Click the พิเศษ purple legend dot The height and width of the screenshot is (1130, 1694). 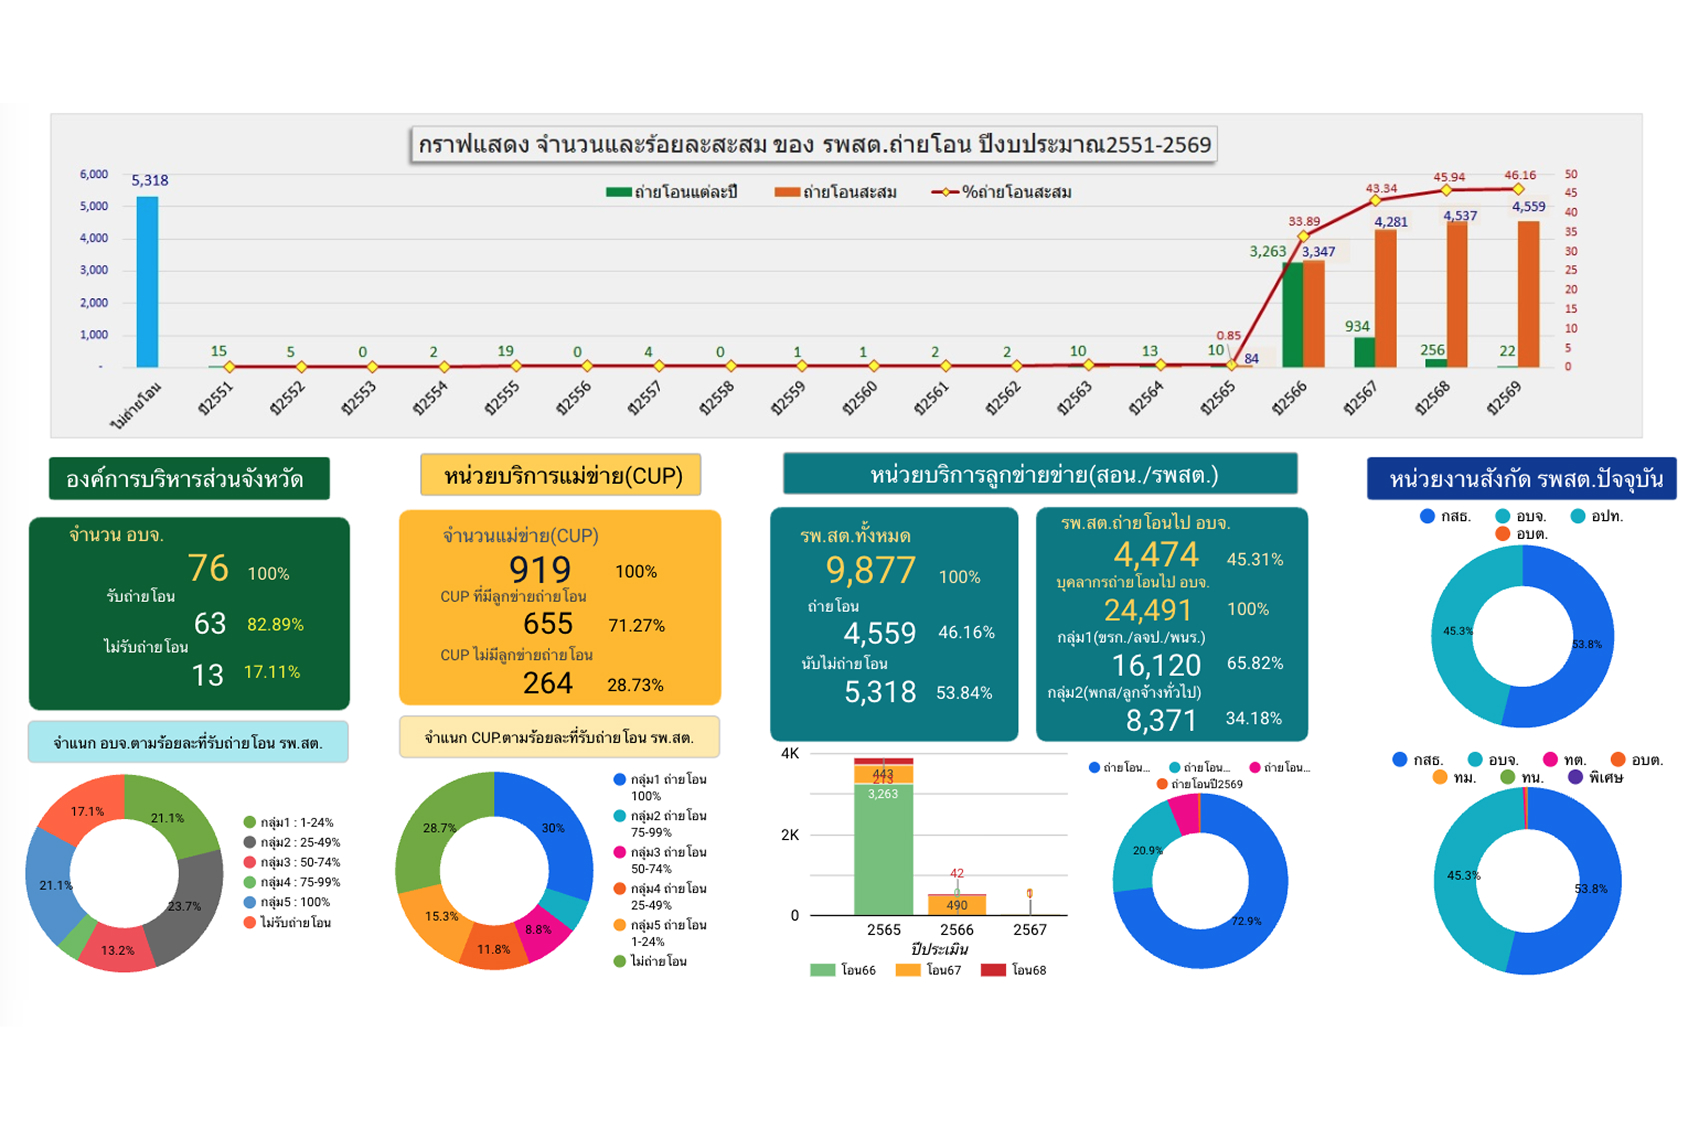pos(1575,777)
